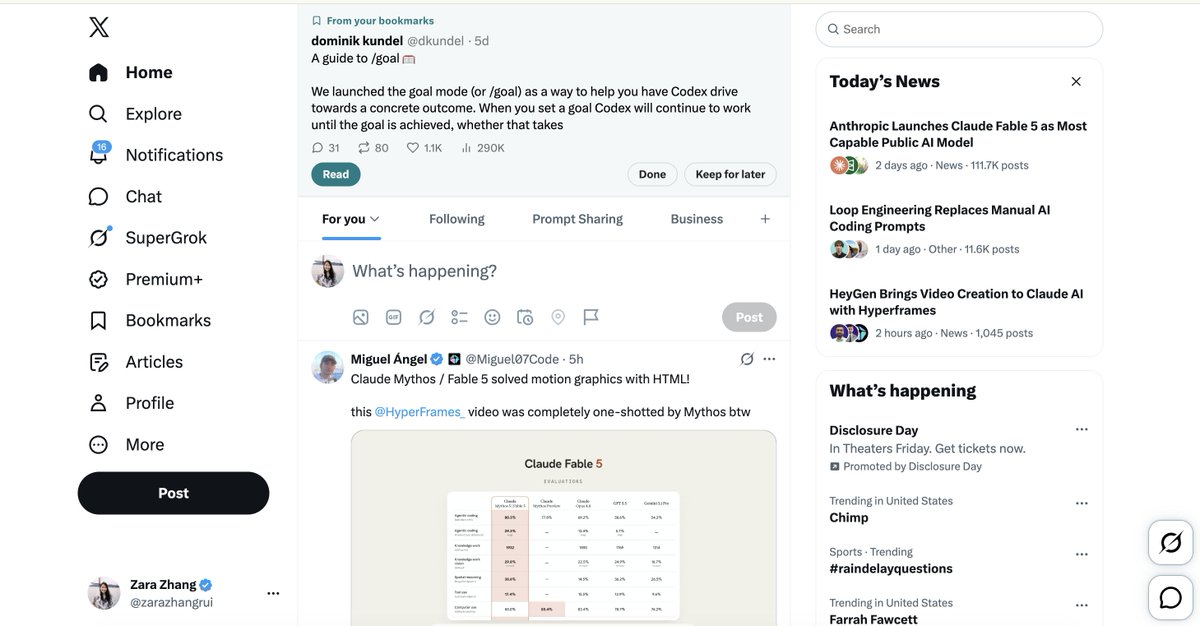1200x626 pixels.
Task: Open the X logo home icon
Action: coord(99,27)
